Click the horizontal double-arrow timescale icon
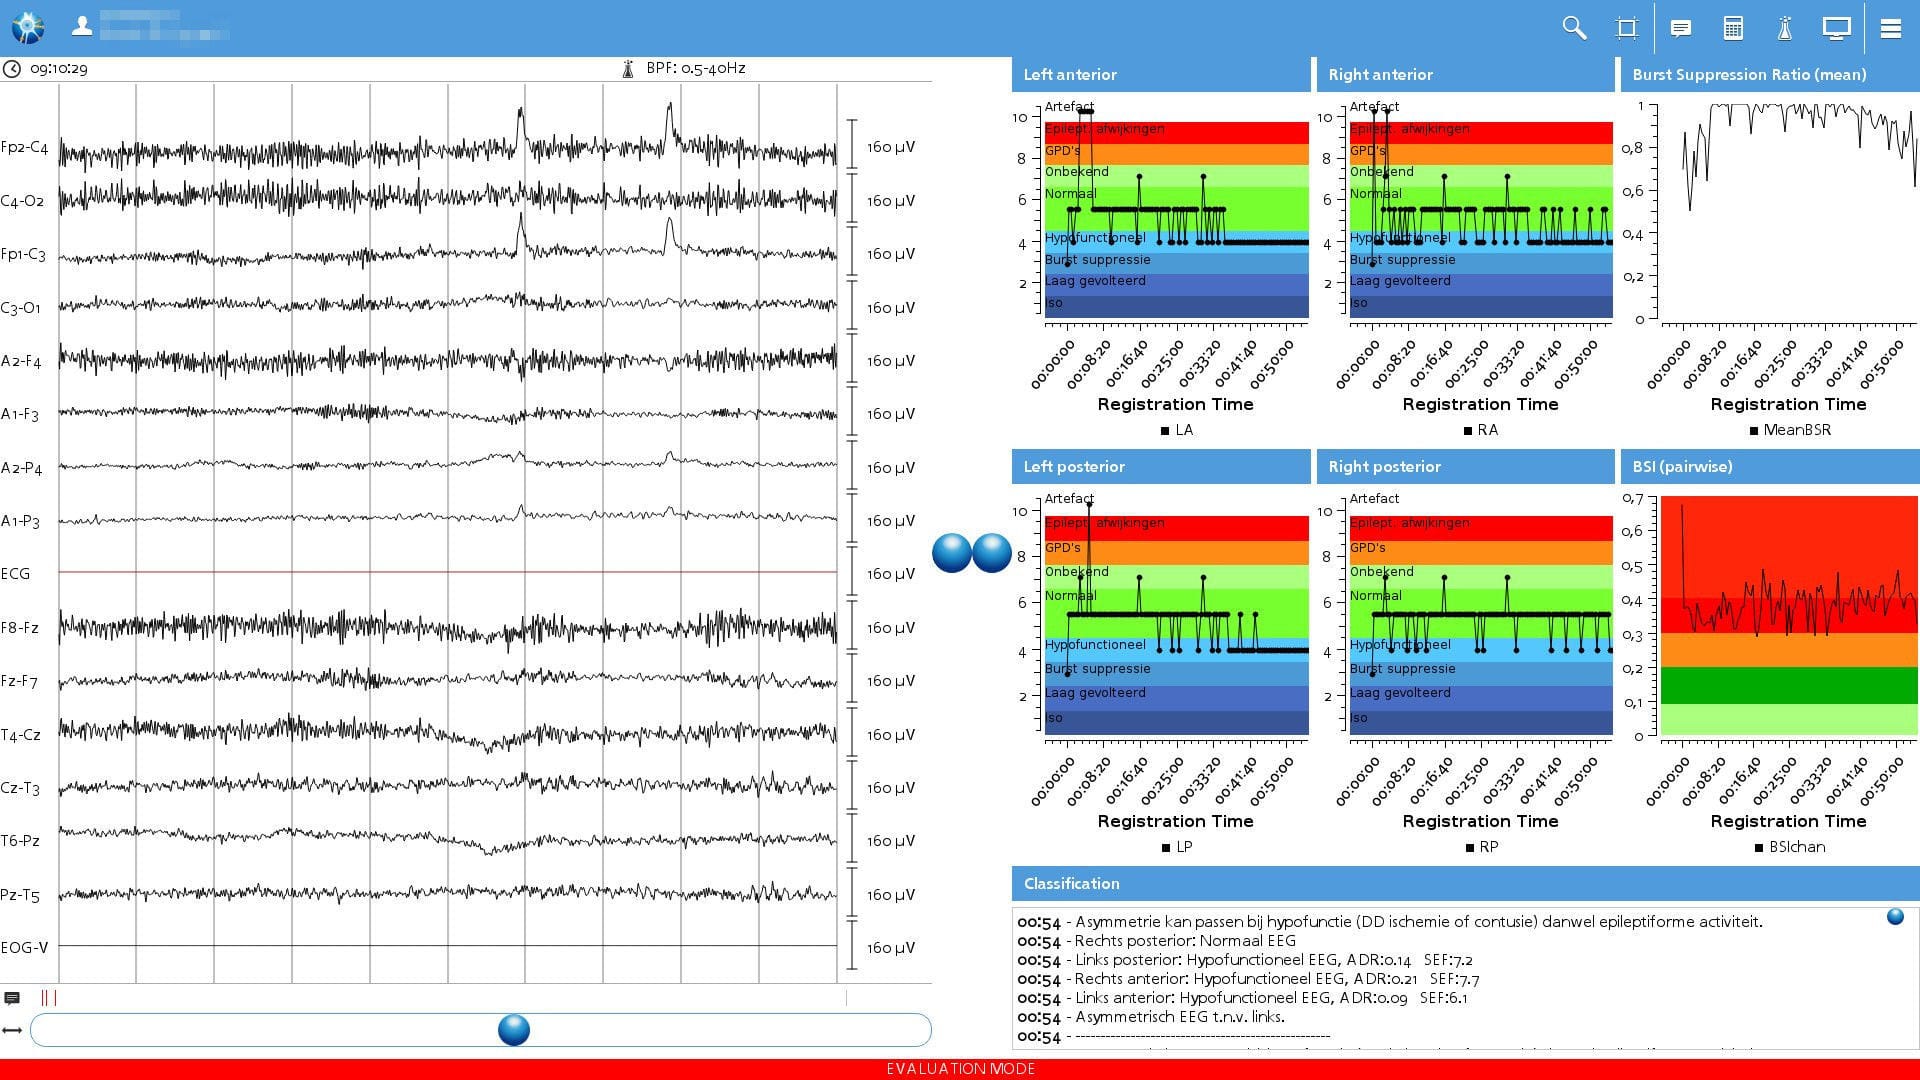 tap(12, 1030)
